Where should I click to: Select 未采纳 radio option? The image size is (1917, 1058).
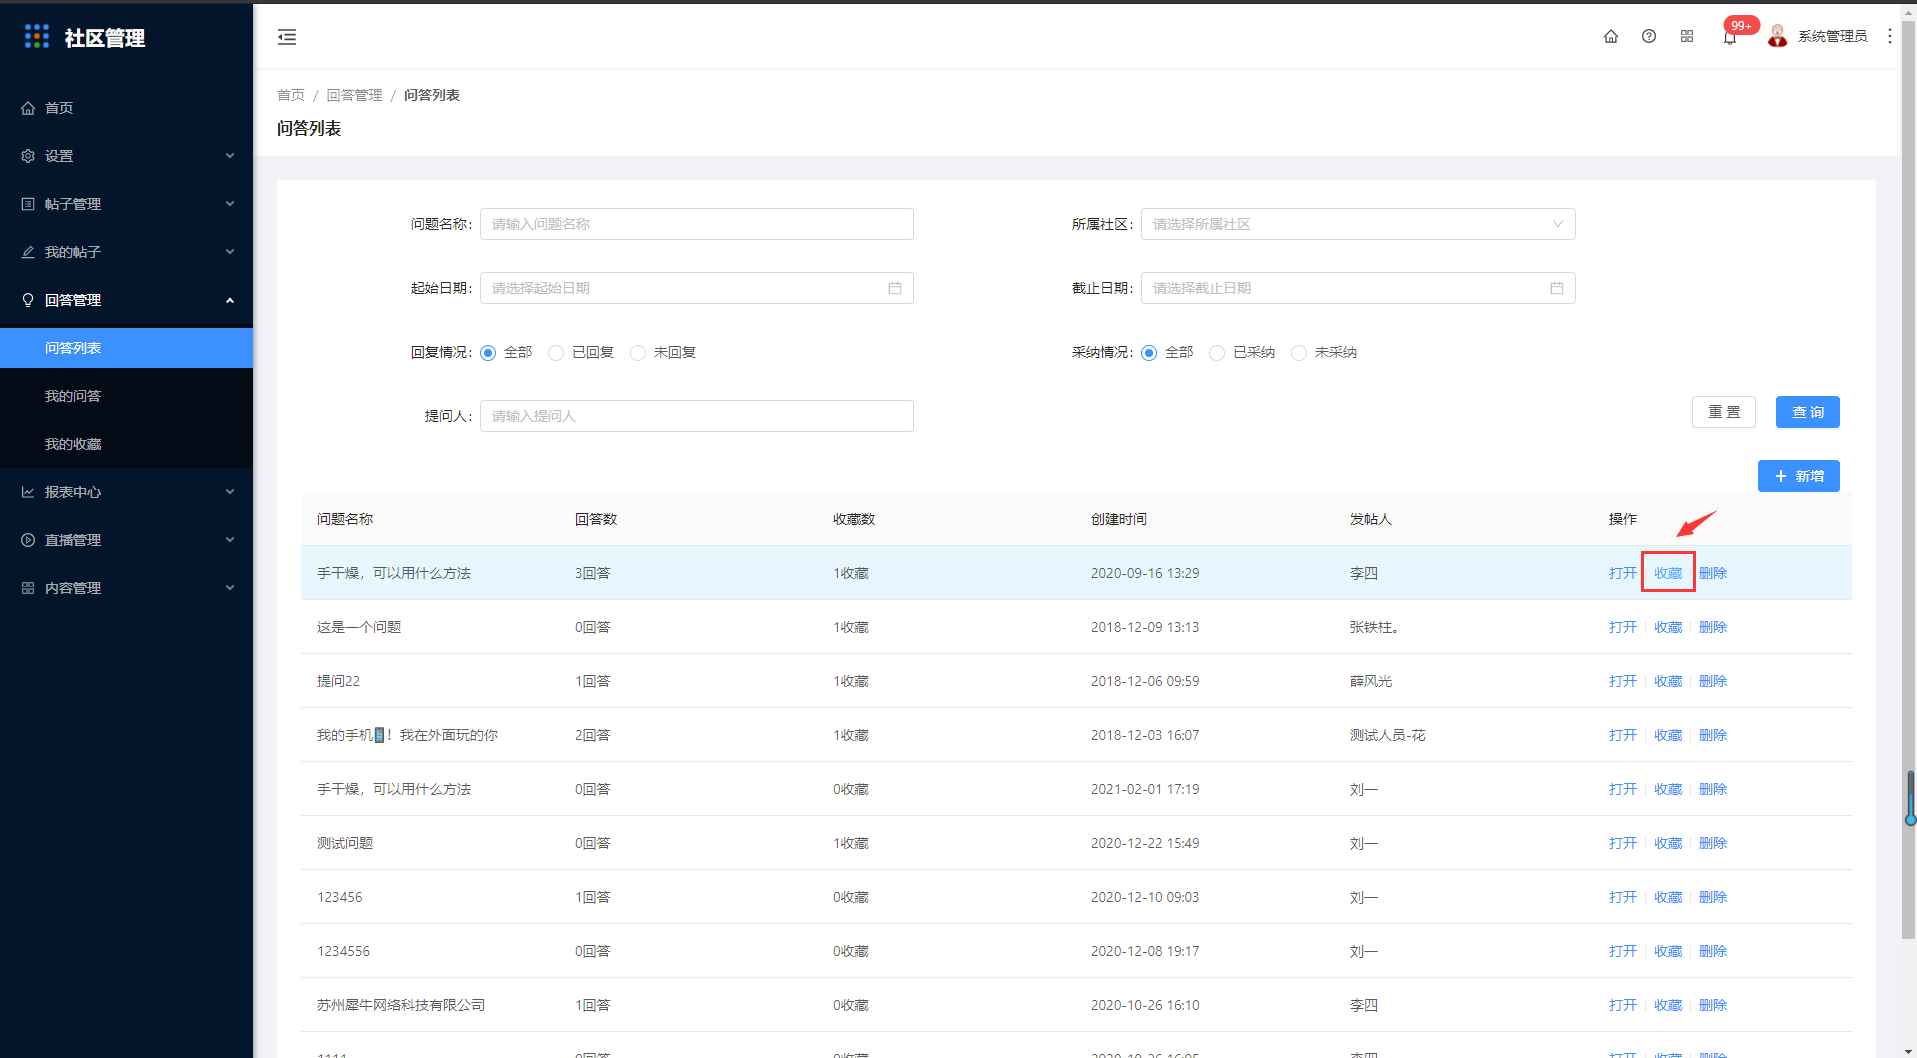1299,353
